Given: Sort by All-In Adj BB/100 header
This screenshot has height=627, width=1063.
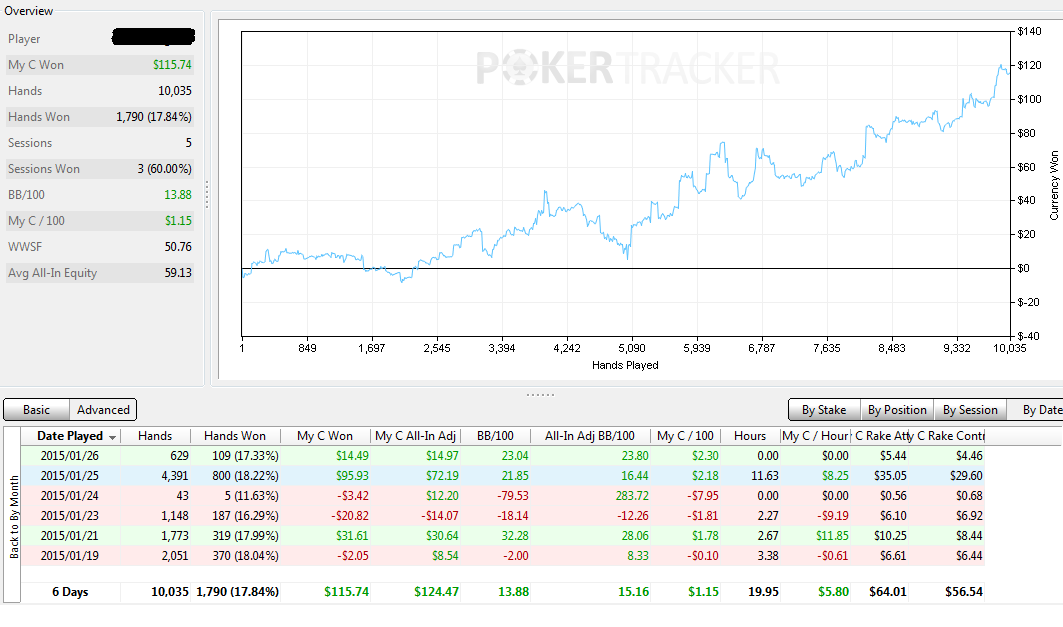Looking at the screenshot, I should pyautogui.click(x=590, y=436).
